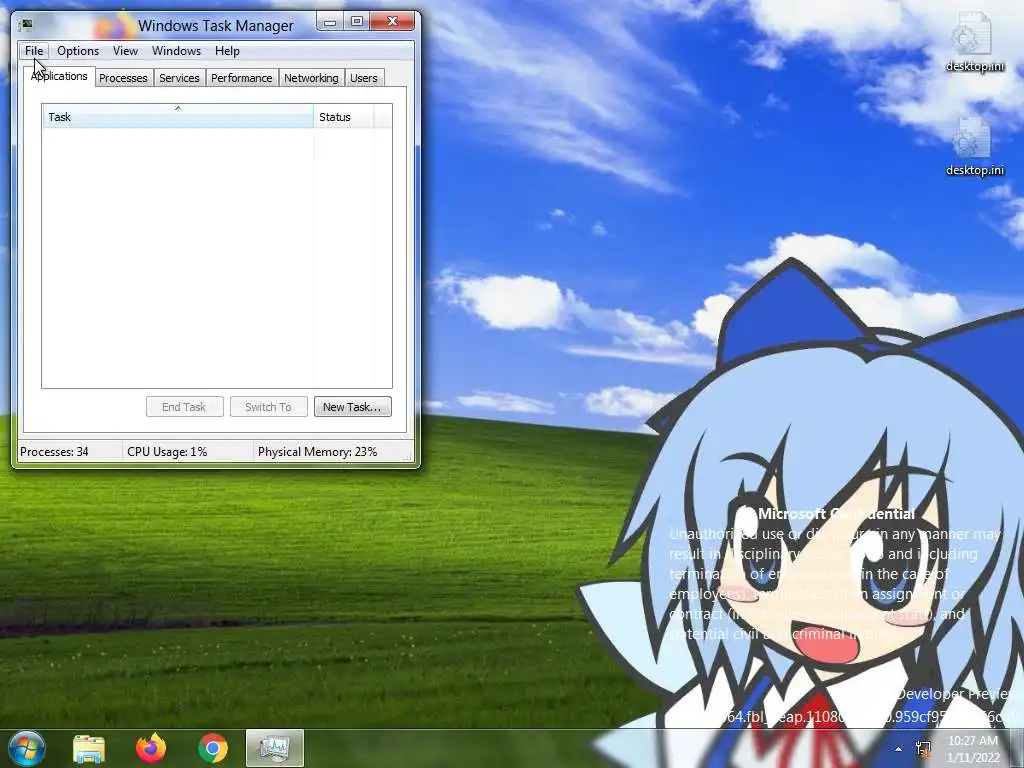Click the Physical Memory: 23% status entry
Screen dimensions: 1024x768
[x=333, y=452]
